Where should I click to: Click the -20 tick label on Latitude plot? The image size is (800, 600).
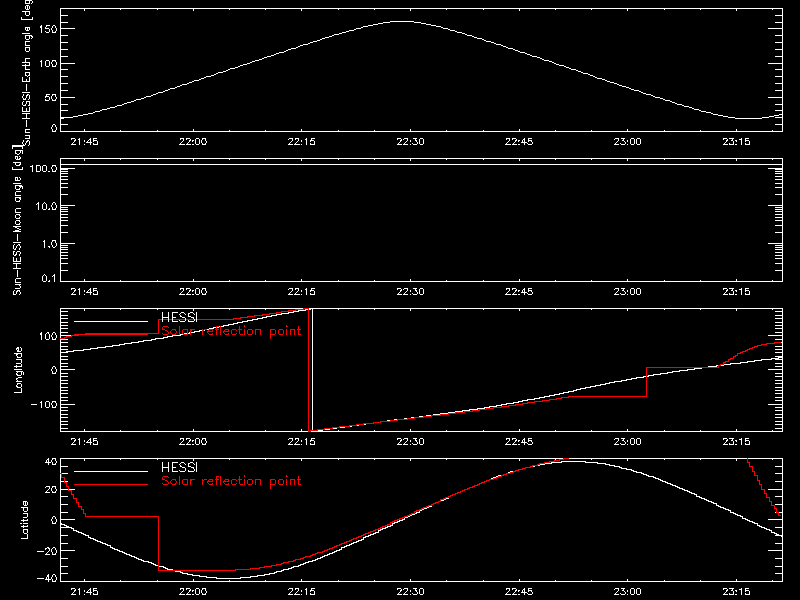click(47, 551)
